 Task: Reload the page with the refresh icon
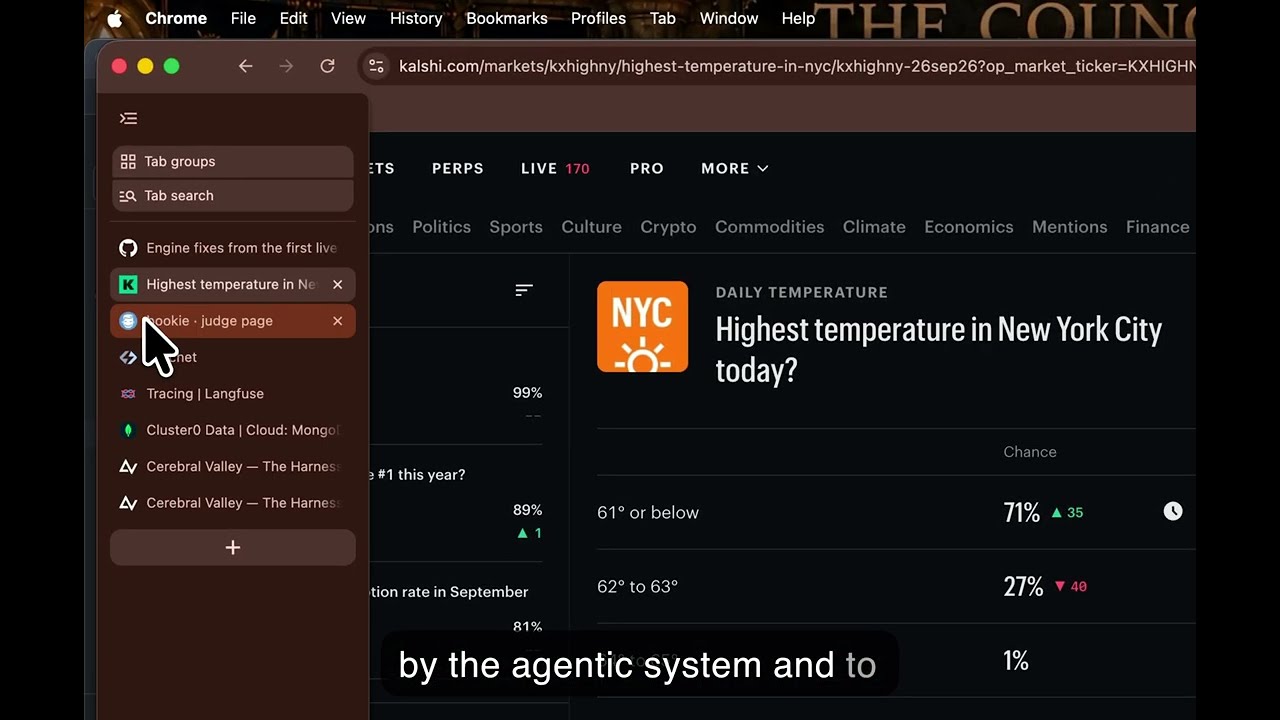tap(327, 66)
